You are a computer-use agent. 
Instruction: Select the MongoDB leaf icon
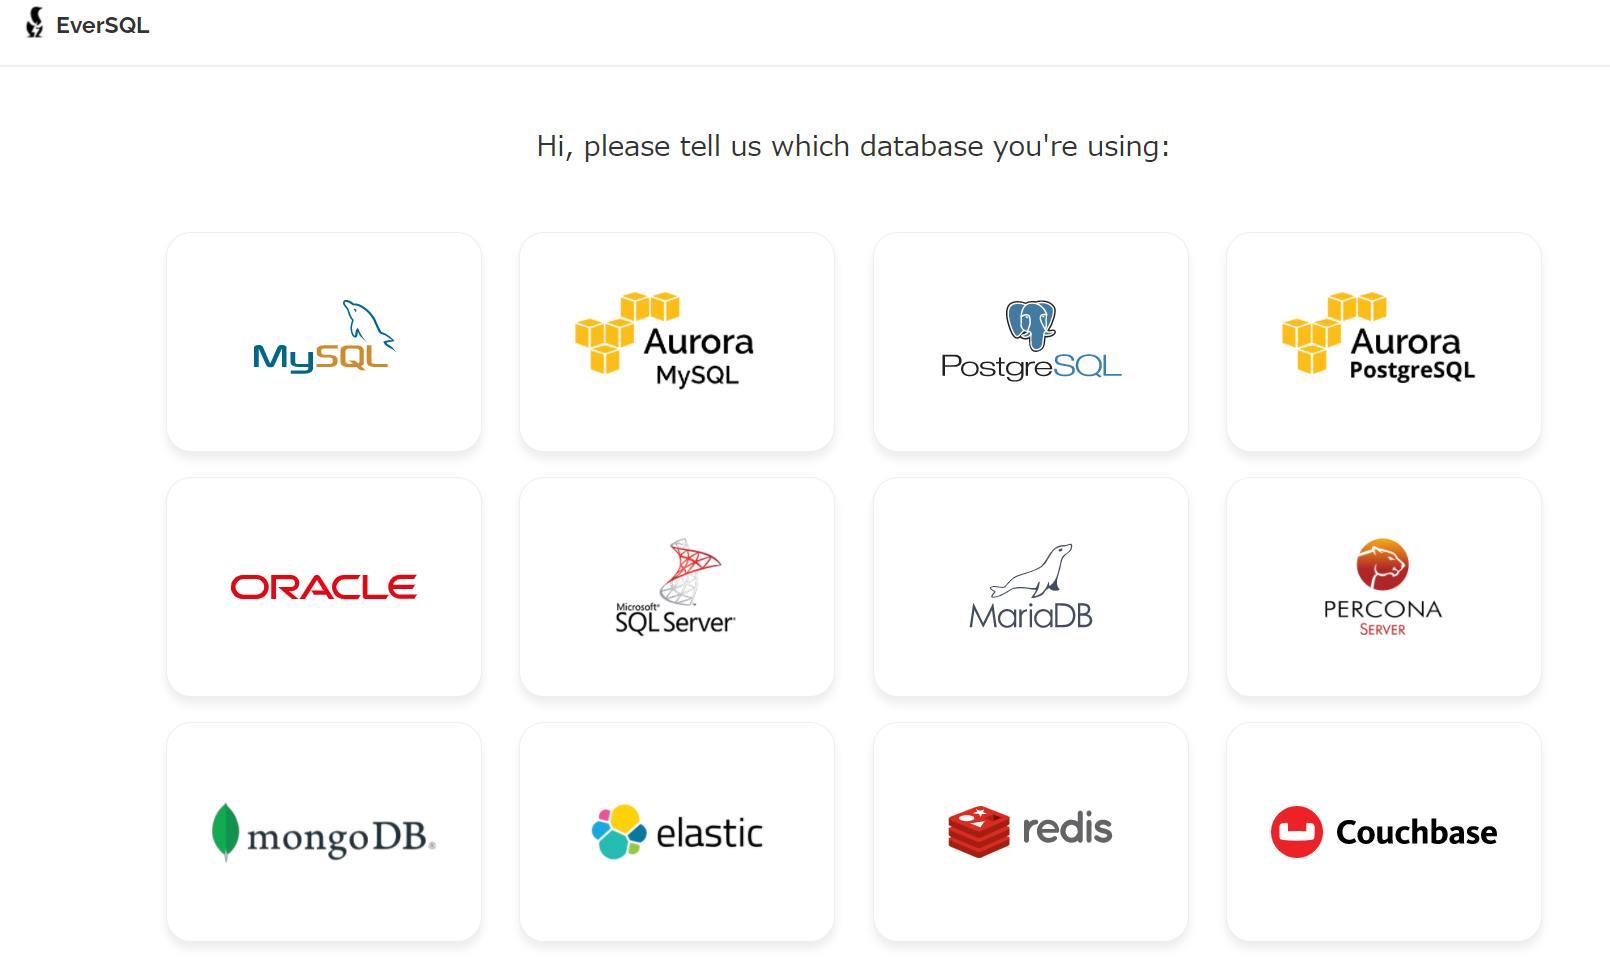point(226,831)
